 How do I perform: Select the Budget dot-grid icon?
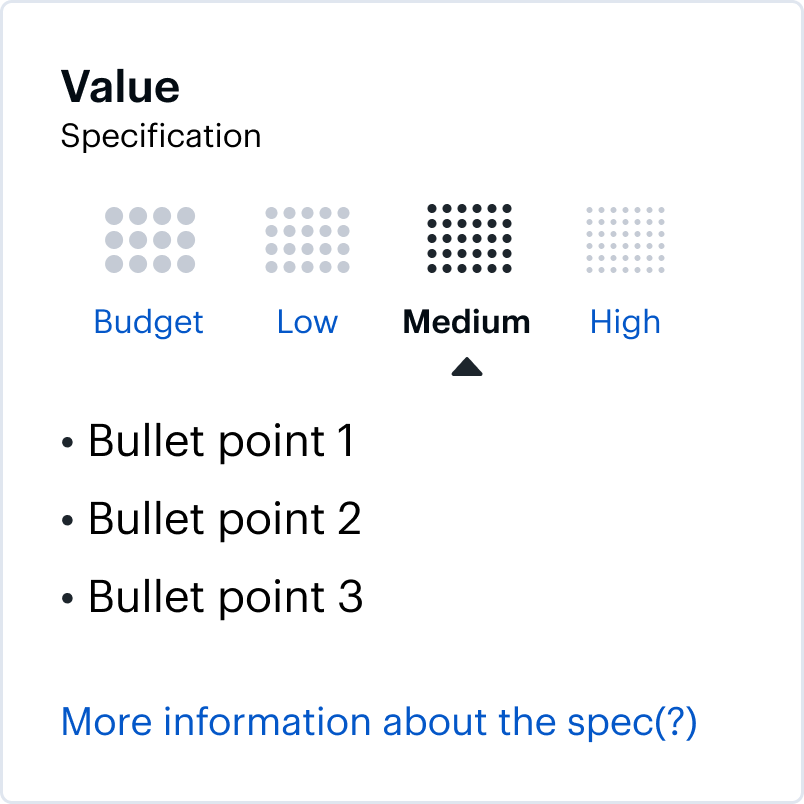tap(150, 240)
